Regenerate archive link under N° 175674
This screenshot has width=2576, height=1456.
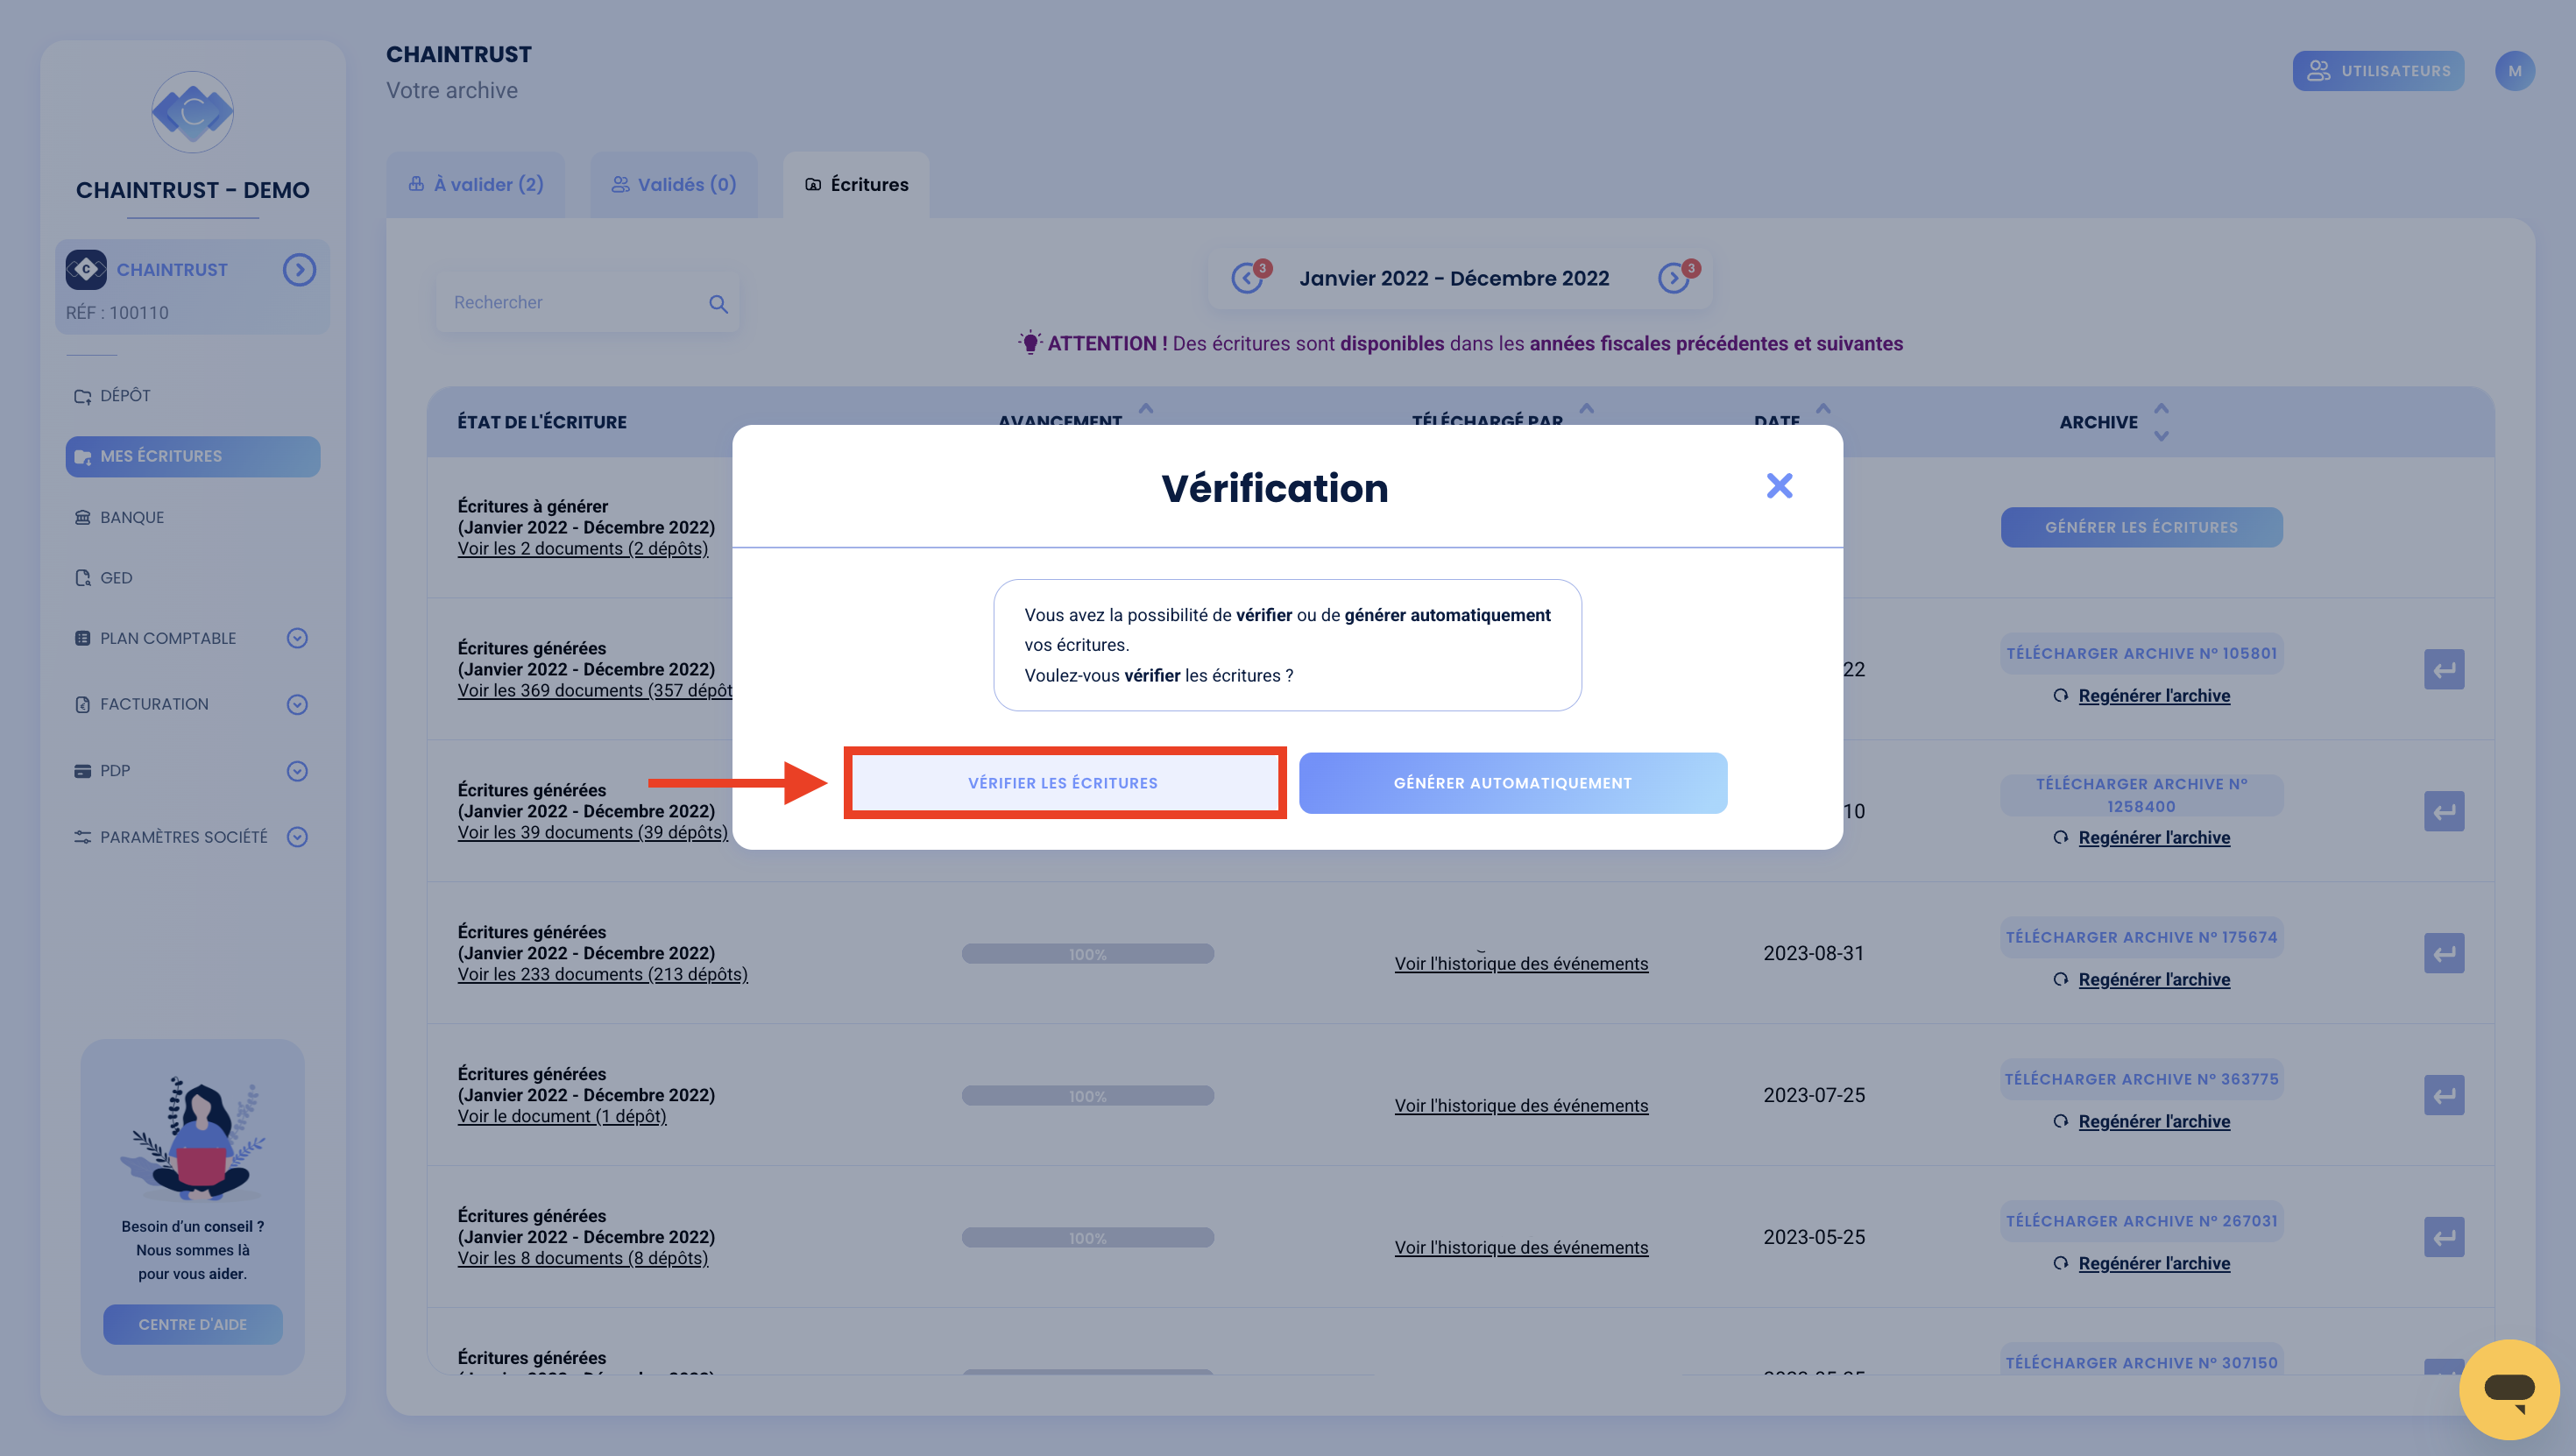click(x=2153, y=980)
